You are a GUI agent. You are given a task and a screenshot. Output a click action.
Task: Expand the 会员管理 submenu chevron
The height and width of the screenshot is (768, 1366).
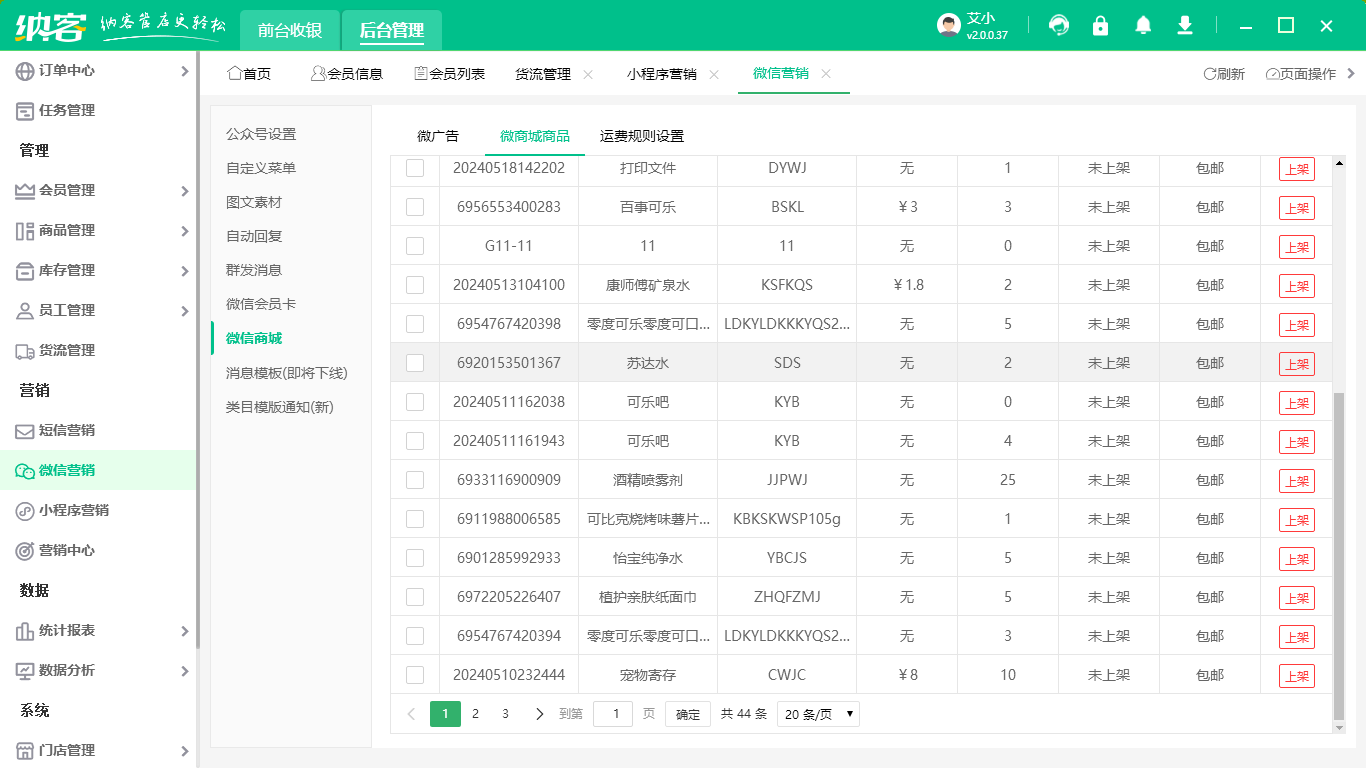click(x=184, y=190)
